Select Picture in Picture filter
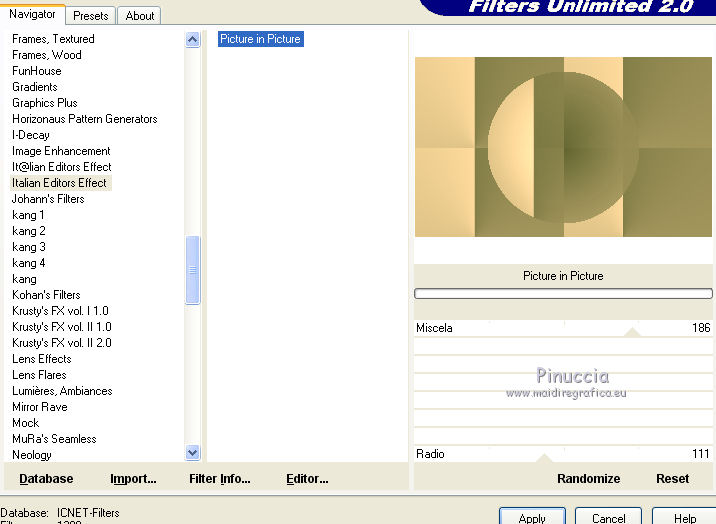Viewport: 716px width, 524px height. click(x=260, y=39)
